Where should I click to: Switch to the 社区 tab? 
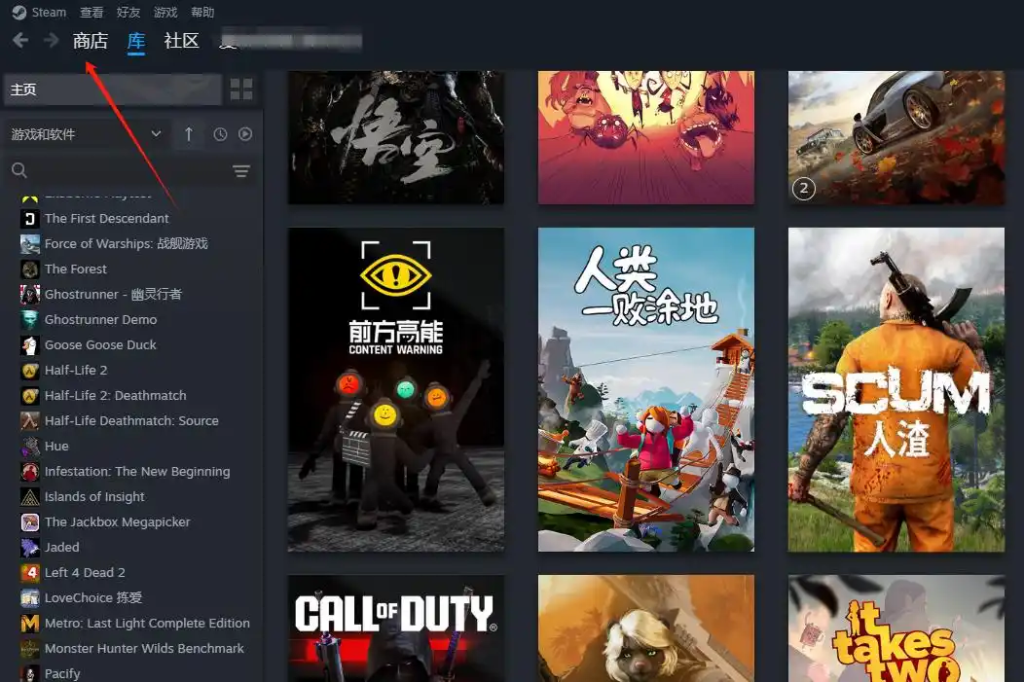[x=182, y=41]
